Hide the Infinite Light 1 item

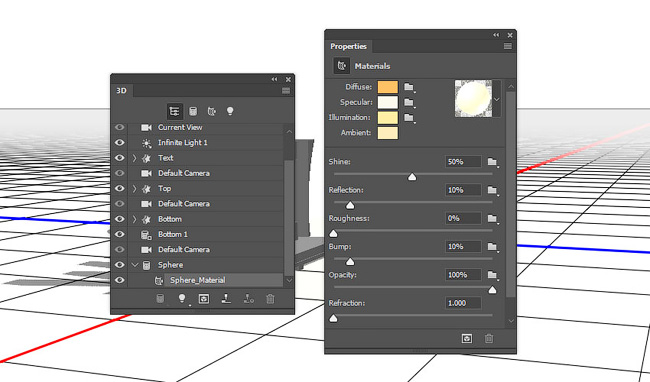119,143
